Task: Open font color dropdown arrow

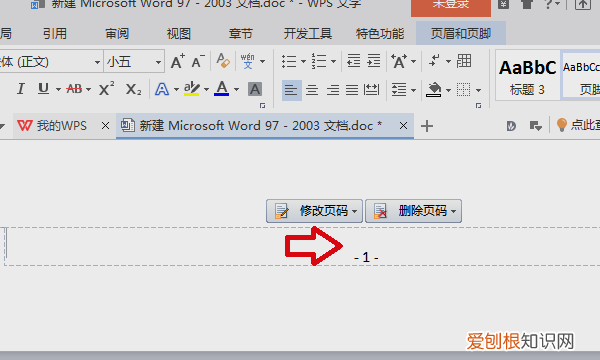Action: pos(236,90)
